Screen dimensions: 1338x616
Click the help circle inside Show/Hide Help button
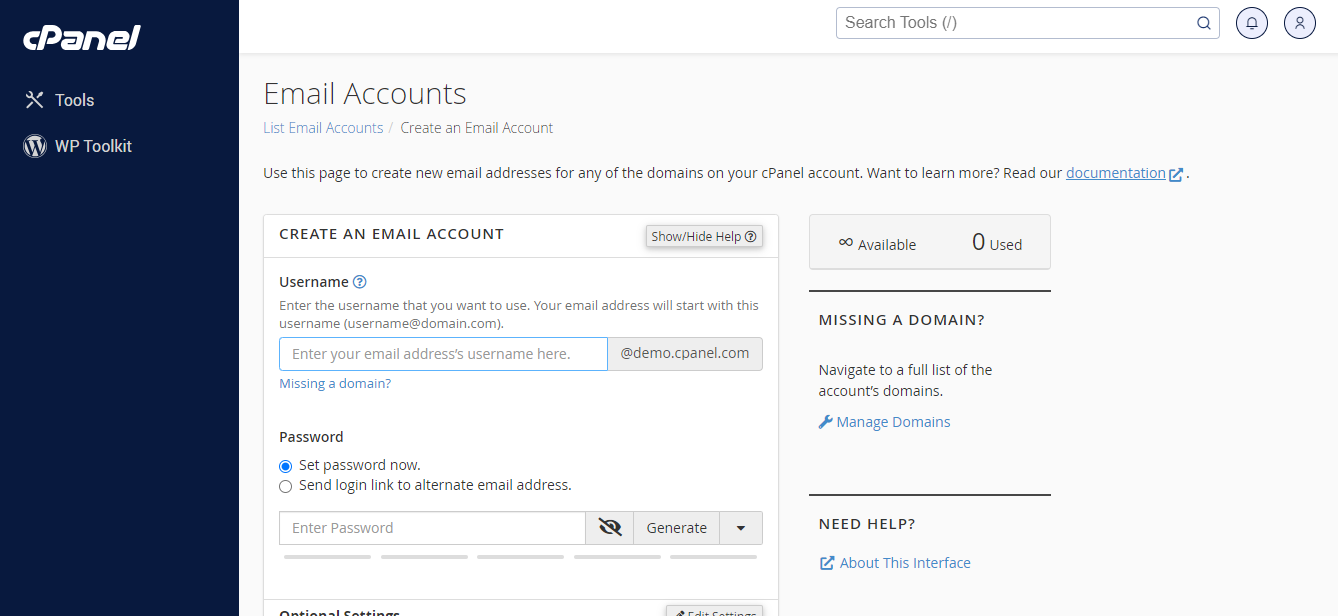pos(751,236)
